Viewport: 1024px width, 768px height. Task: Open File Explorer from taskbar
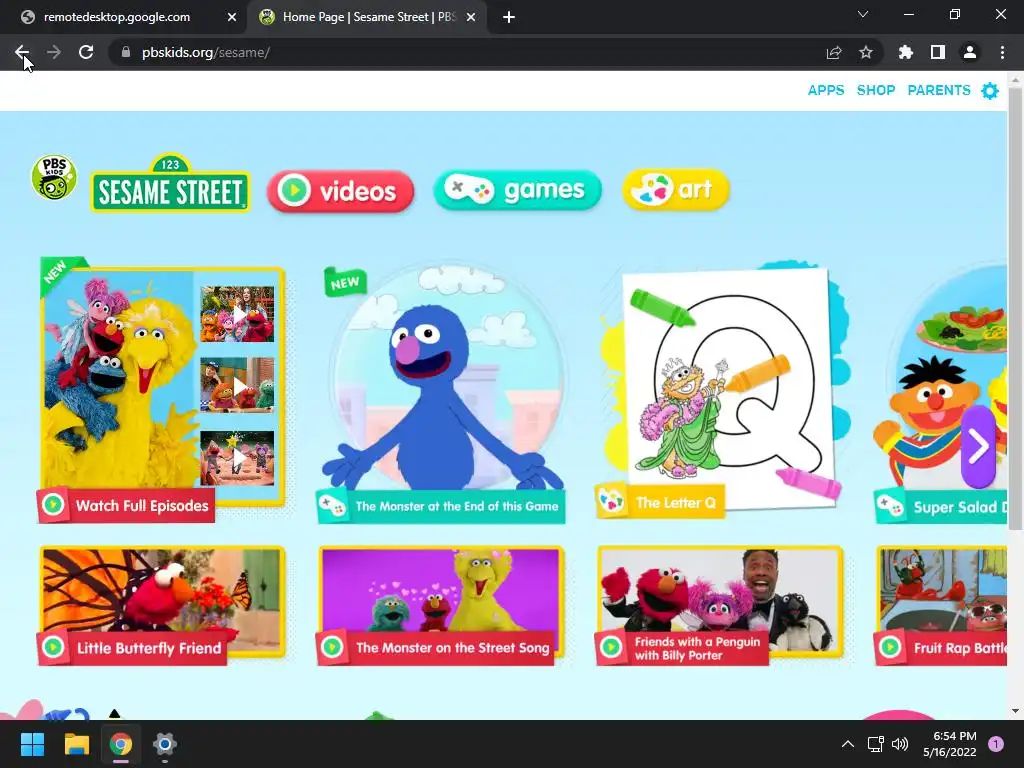(76, 744)
